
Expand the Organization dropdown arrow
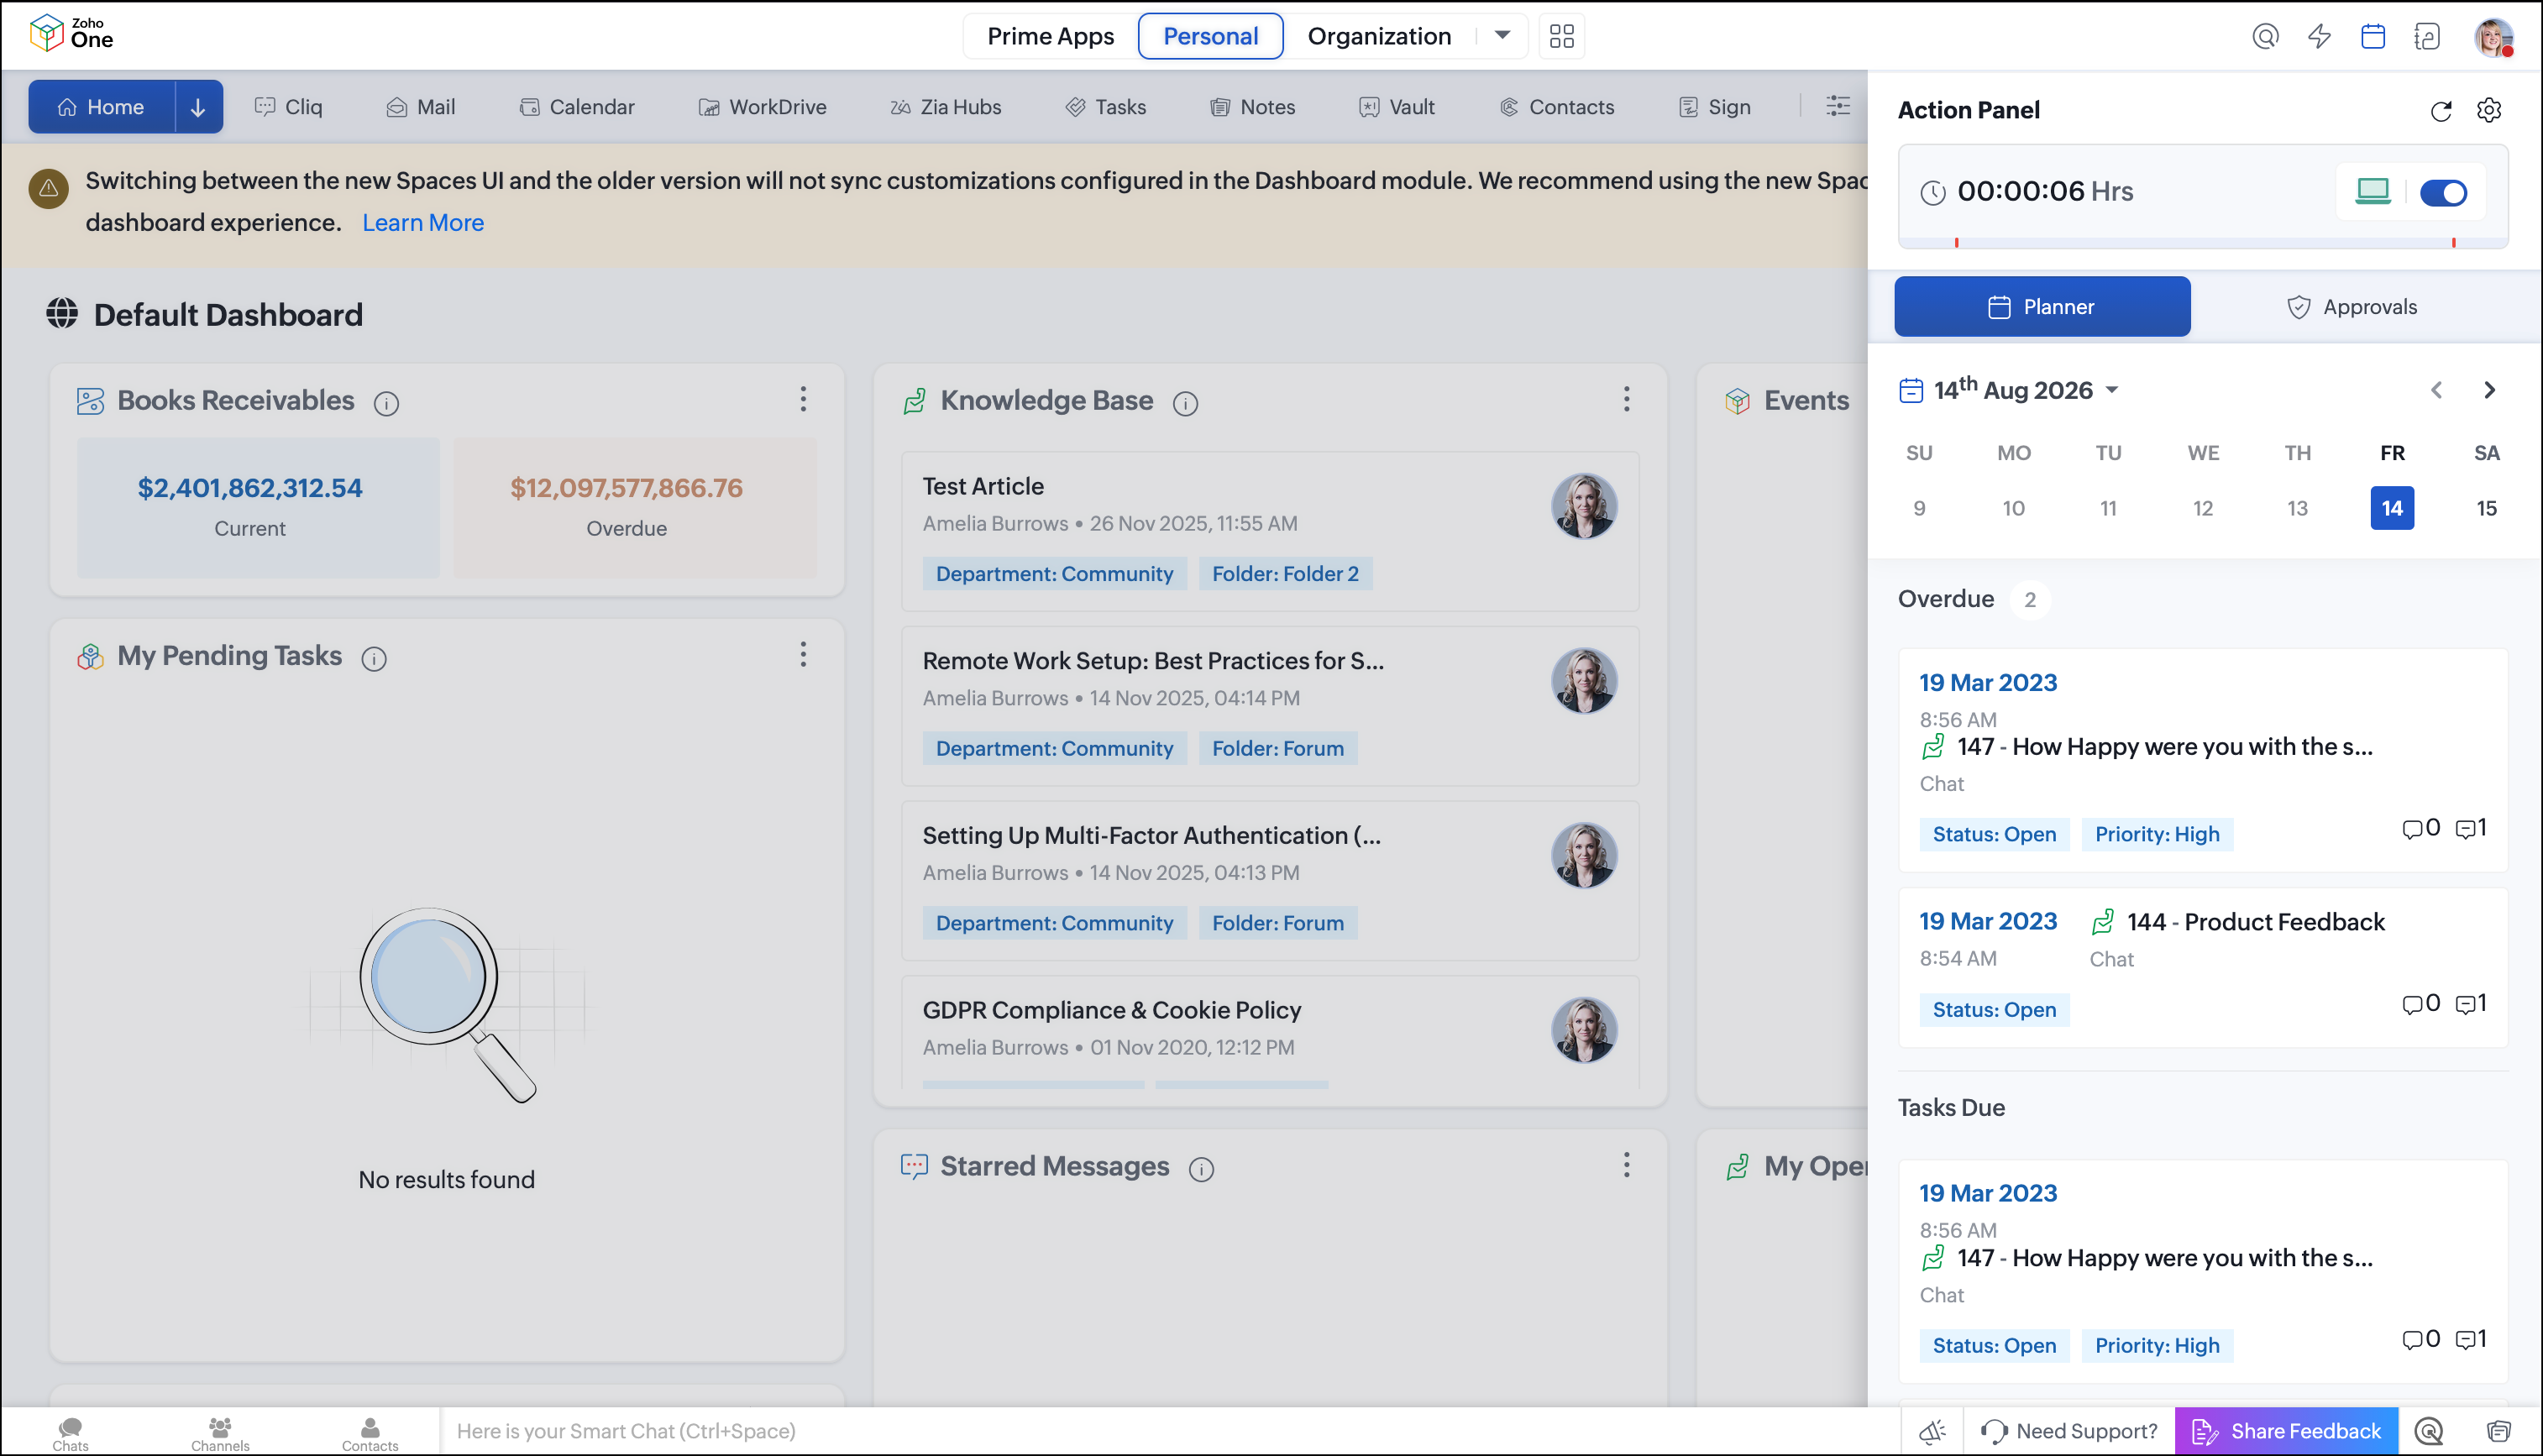click(1502, 36)
